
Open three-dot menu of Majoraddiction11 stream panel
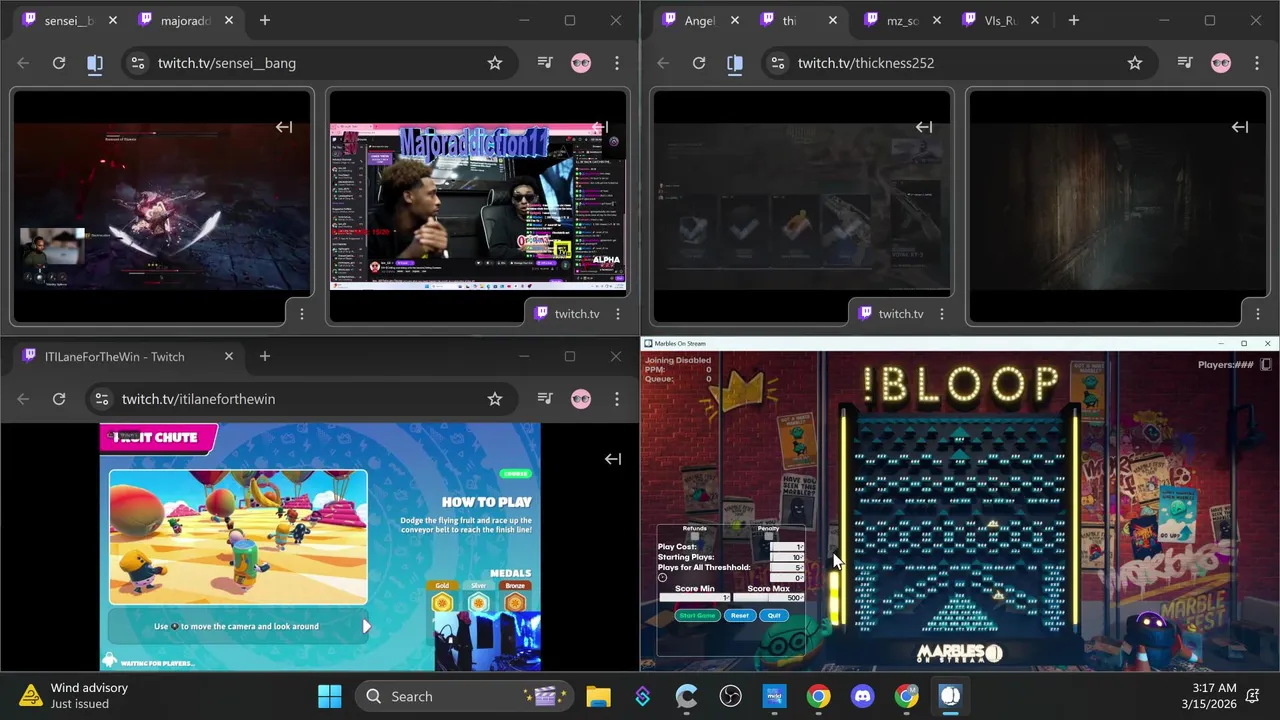(x=618, y=314)
